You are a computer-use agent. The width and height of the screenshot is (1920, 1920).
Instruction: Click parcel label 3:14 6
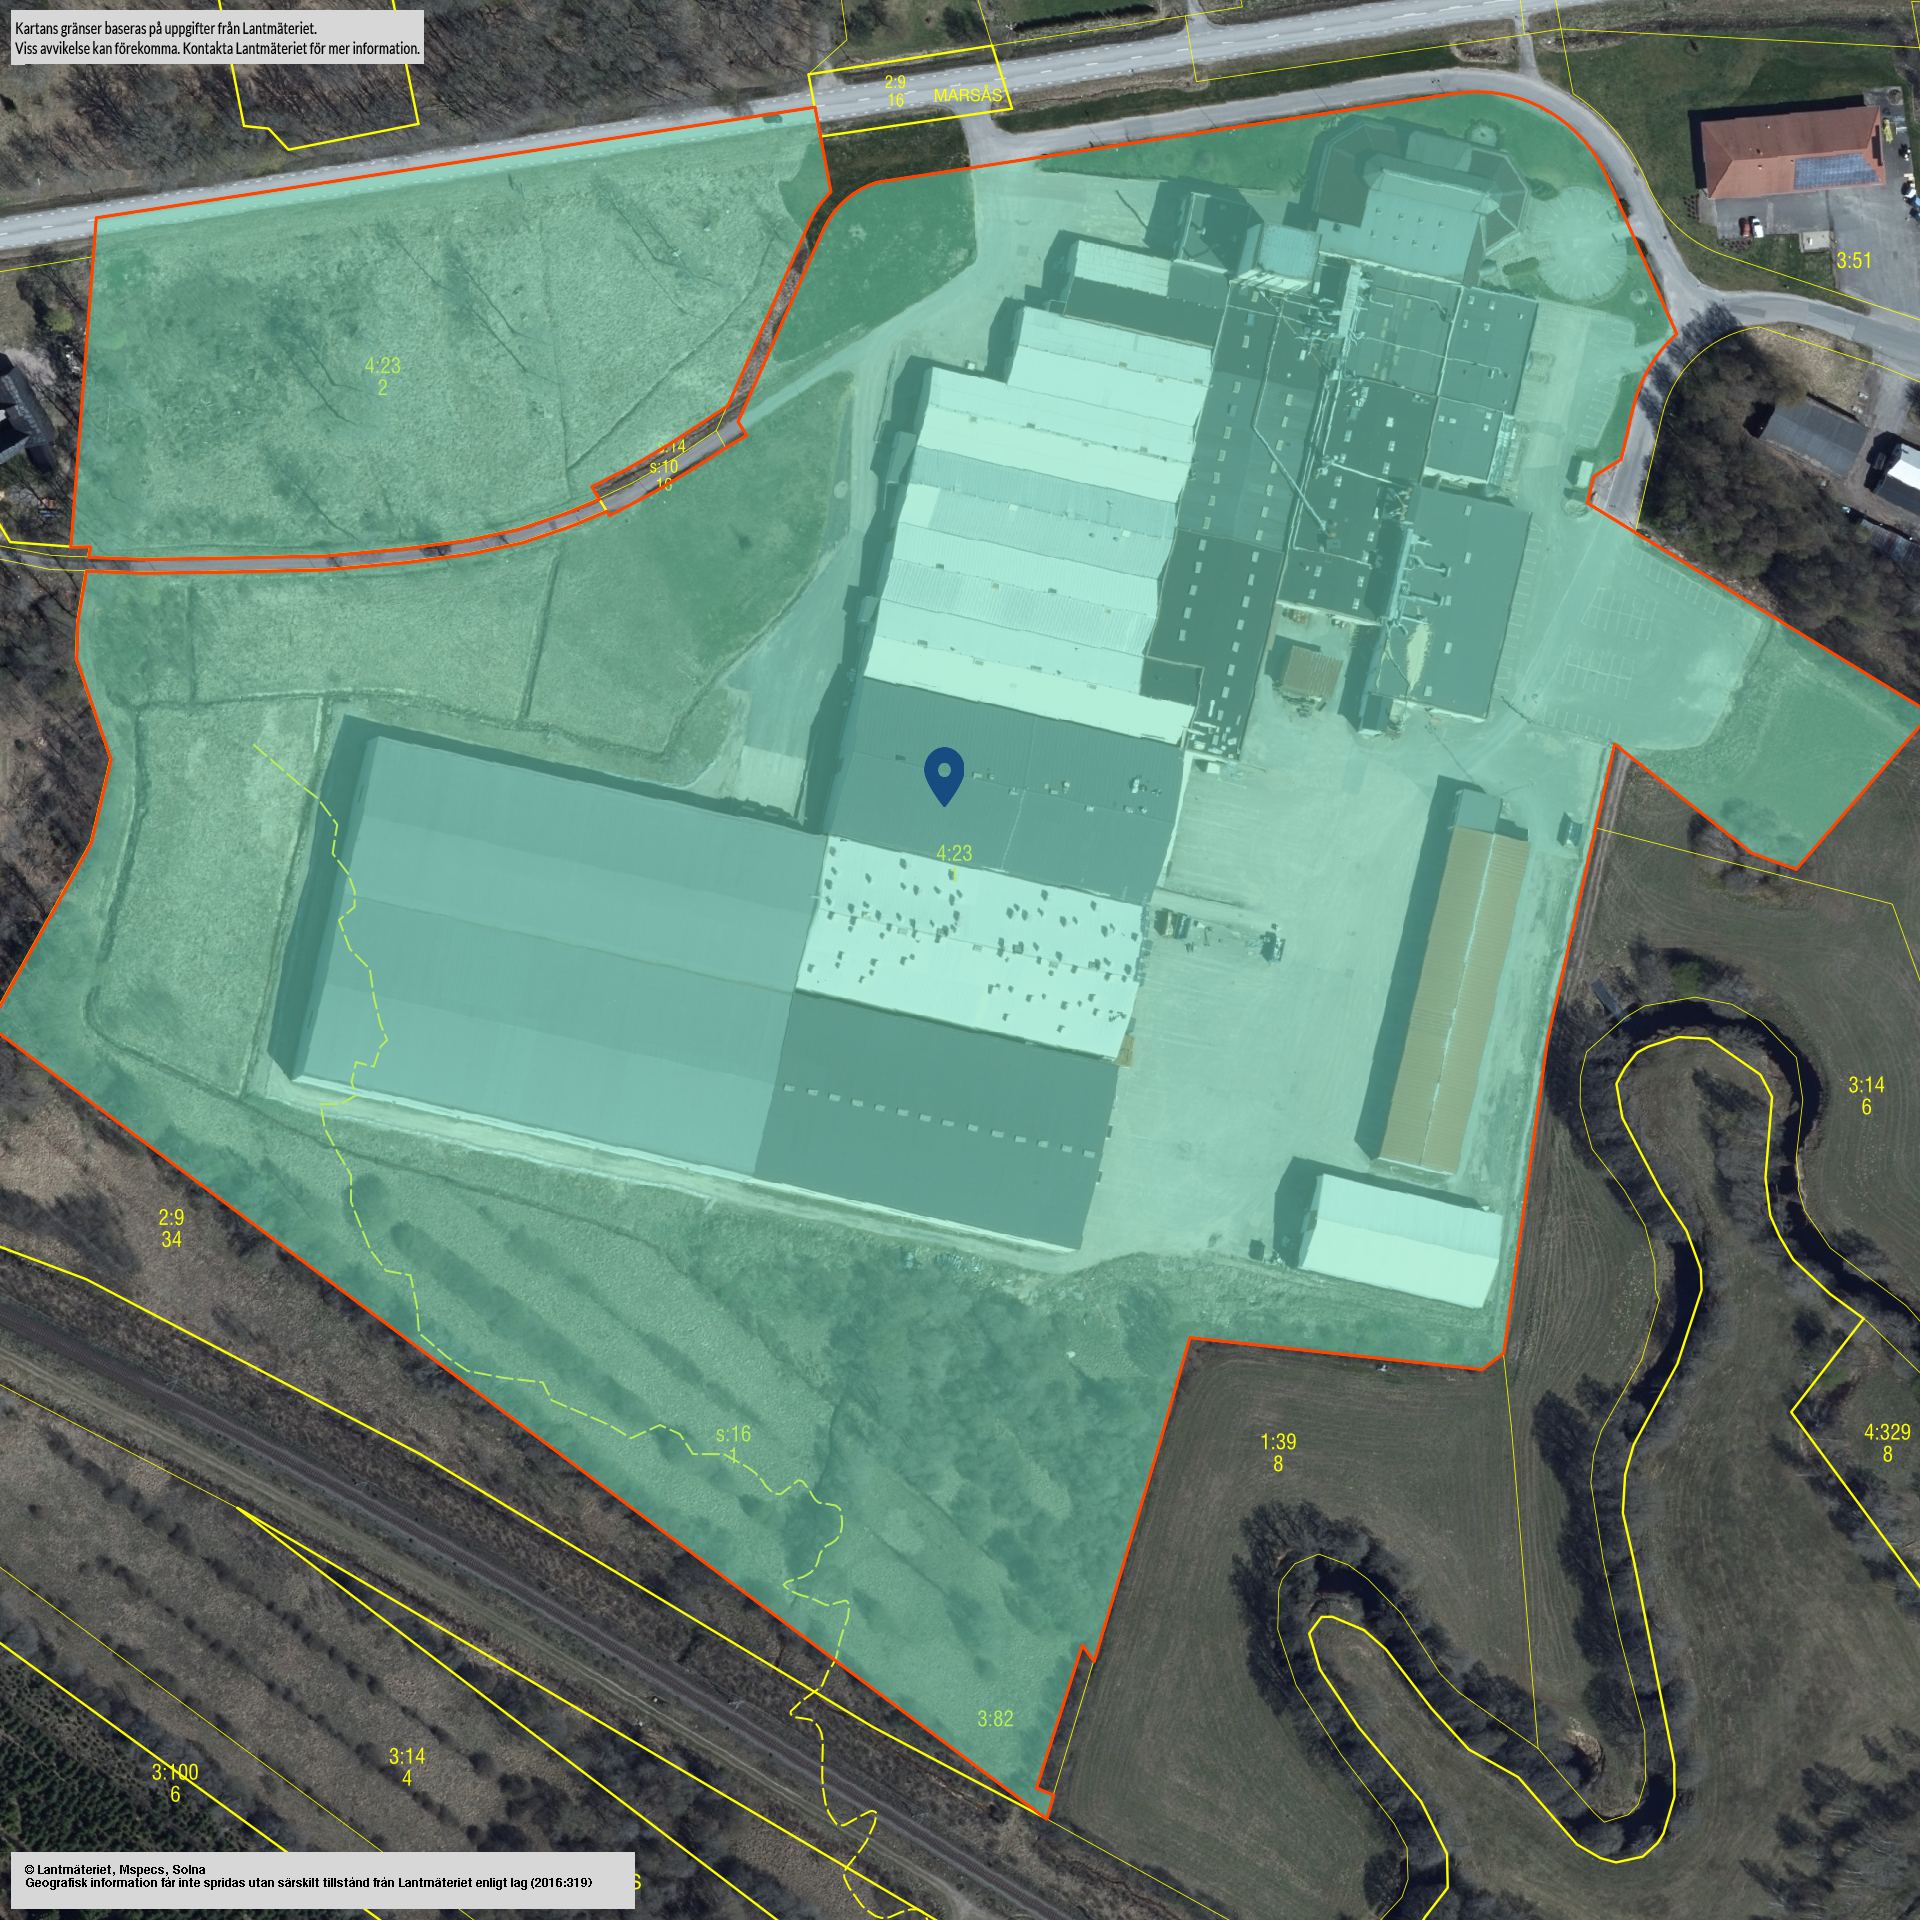(x=1865, y=1095)
